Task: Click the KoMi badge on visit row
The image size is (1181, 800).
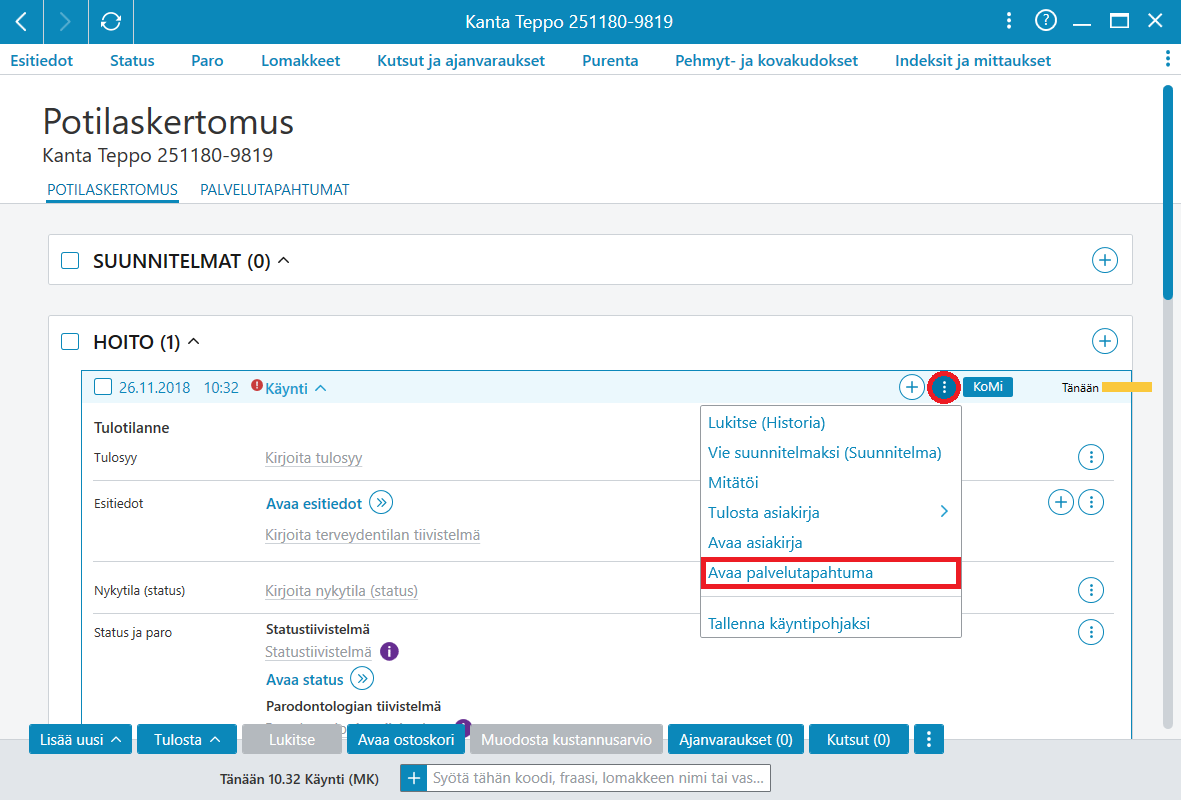Action: 987,387
